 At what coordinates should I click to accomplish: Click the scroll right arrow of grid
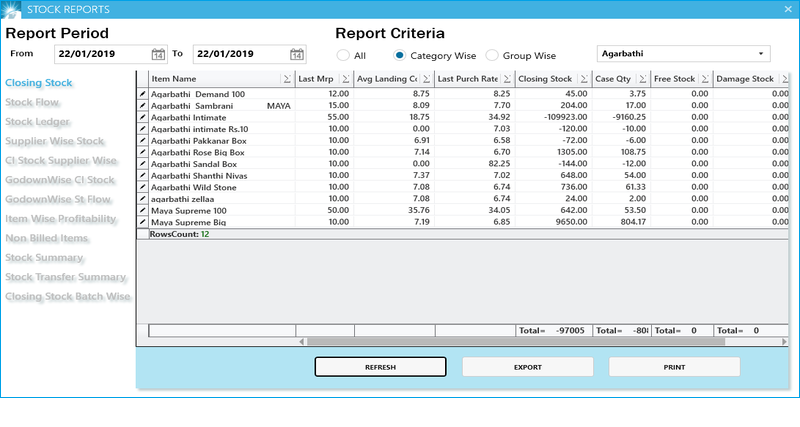point(785,342)
